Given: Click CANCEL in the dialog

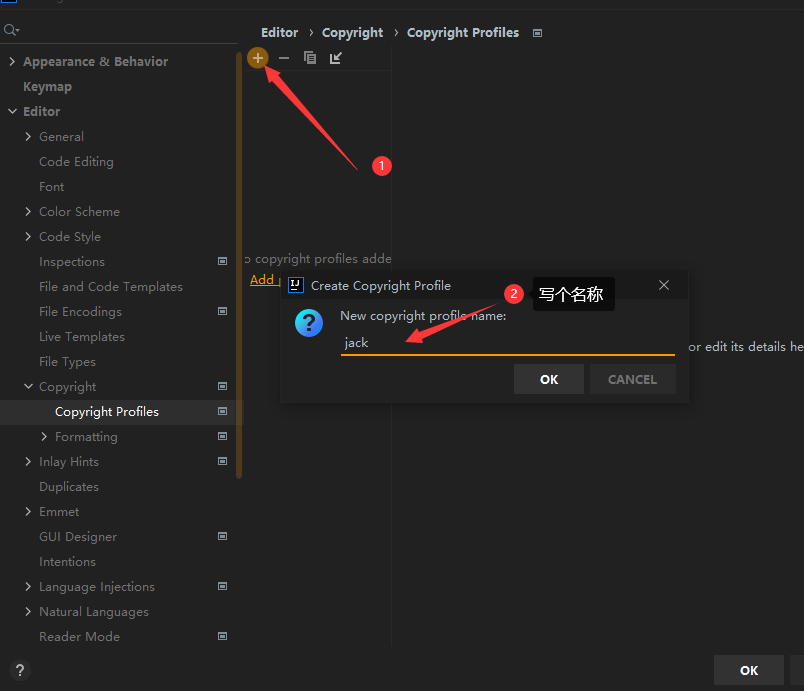Looking at the screenshot, I should point(632,379).
